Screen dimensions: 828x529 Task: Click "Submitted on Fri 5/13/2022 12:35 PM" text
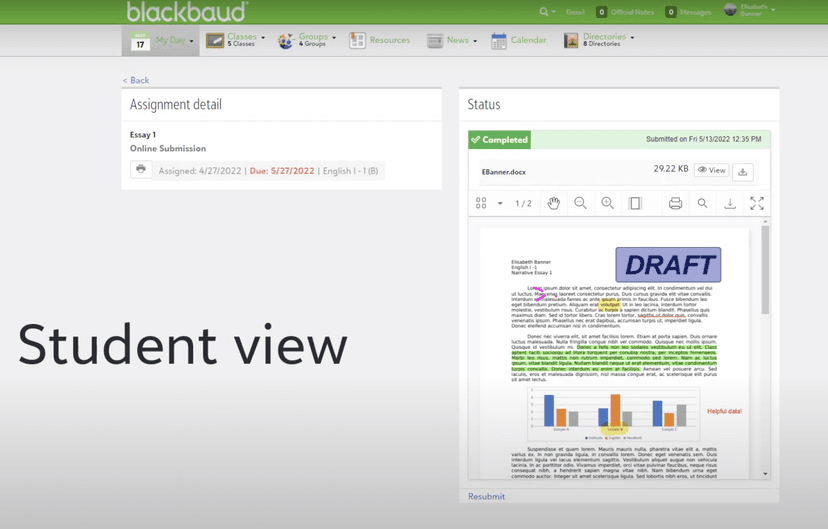pyautogui.click(x=703, y=139)
